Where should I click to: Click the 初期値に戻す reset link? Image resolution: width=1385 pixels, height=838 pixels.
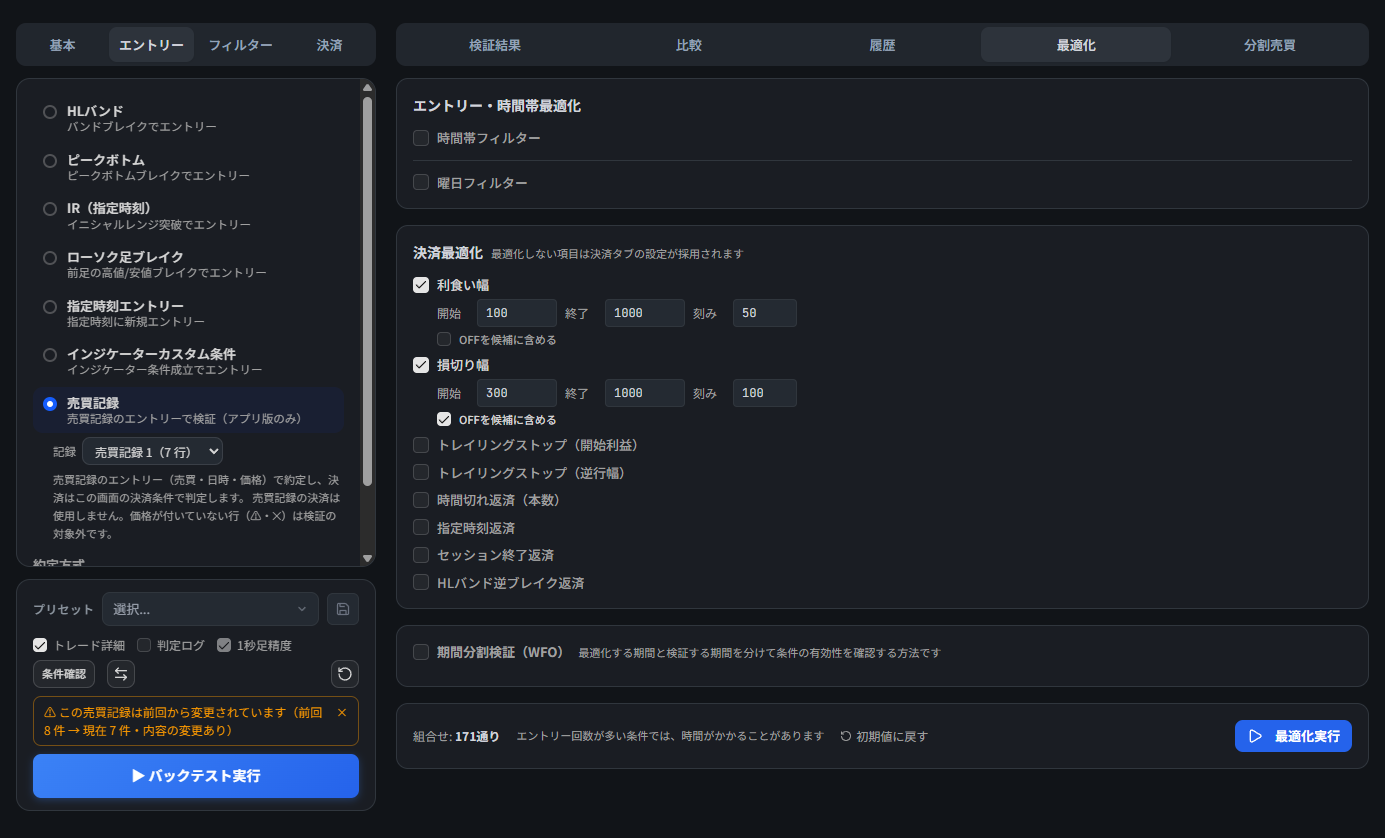(884, 736)
